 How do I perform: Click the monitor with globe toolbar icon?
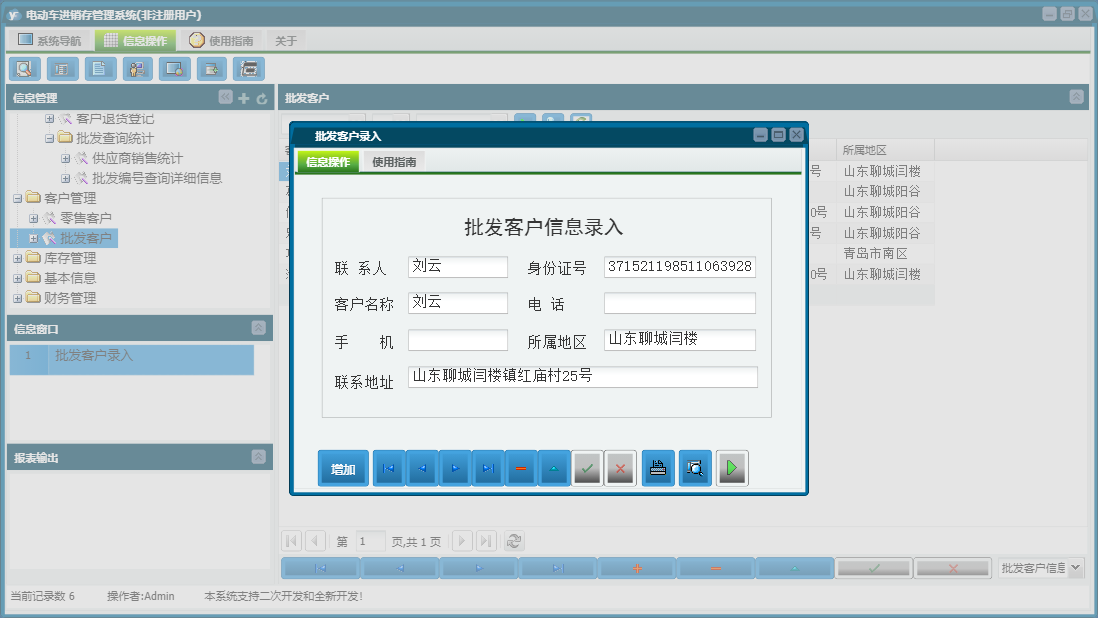[x=174, y=69]
